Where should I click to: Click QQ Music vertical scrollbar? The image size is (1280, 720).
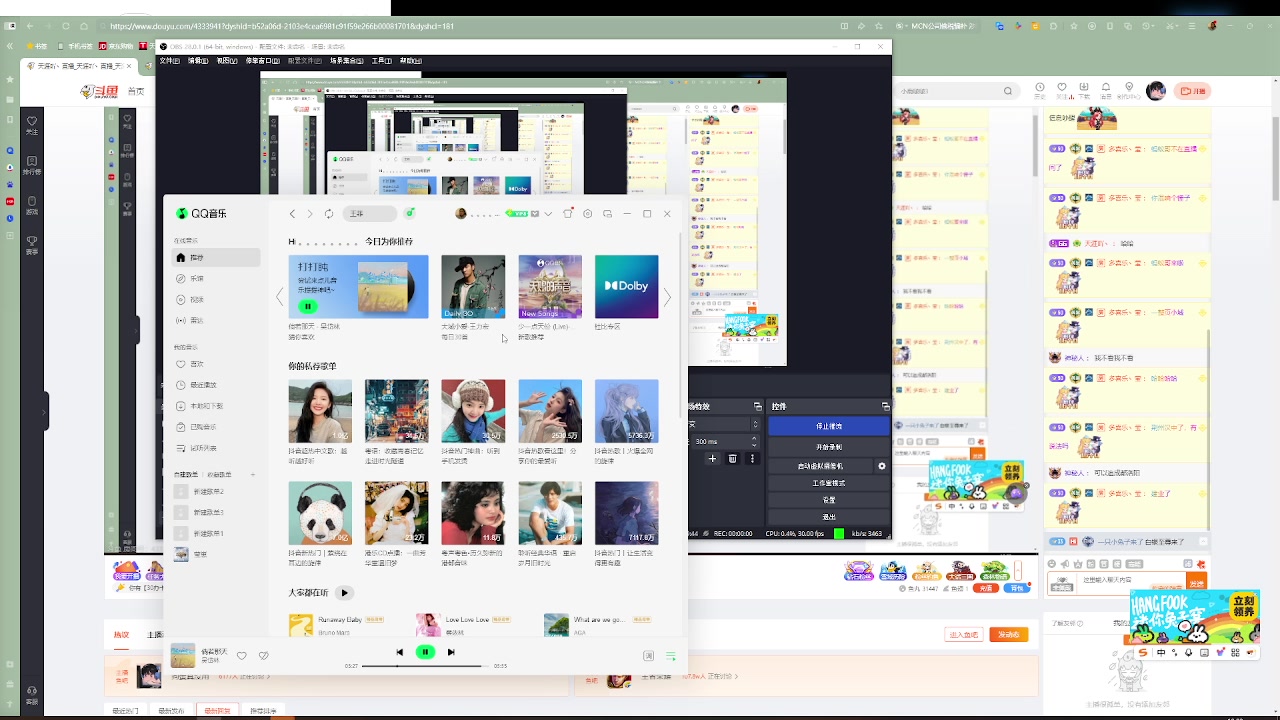pos(682,325)
